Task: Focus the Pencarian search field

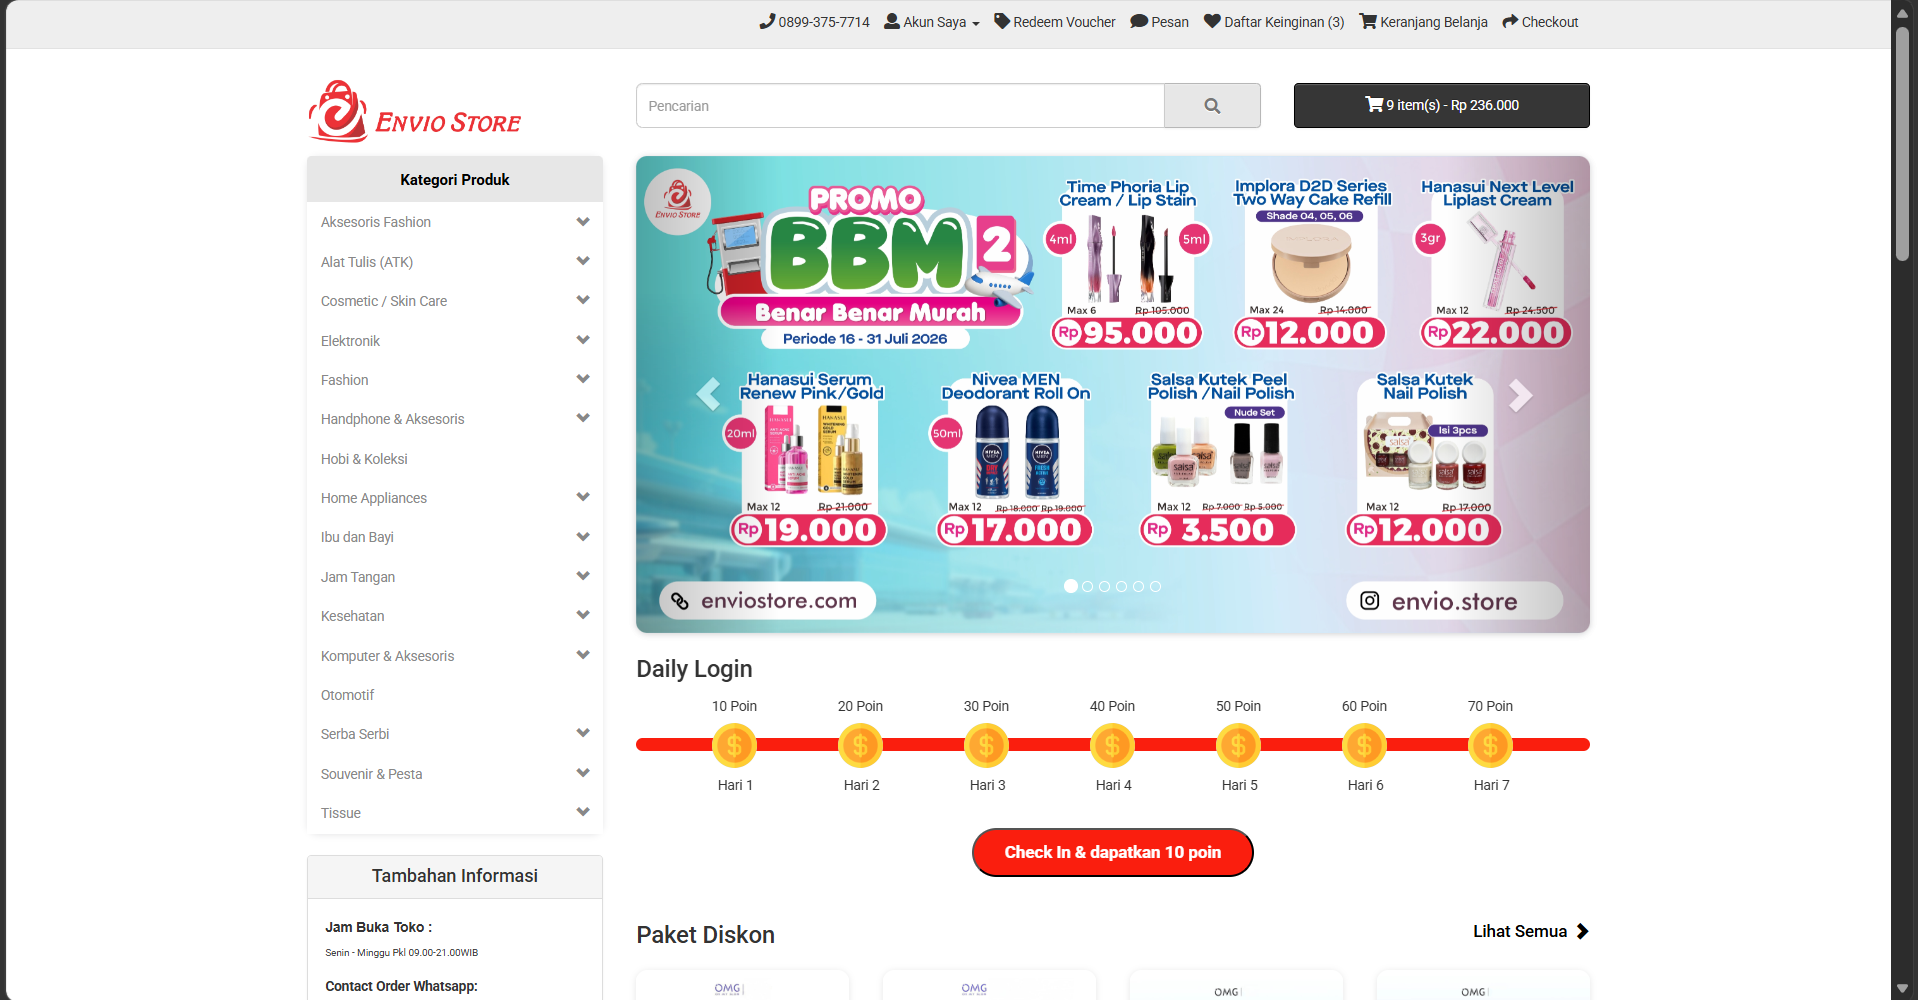Action: pyautogui.click(x=900, y=105)
